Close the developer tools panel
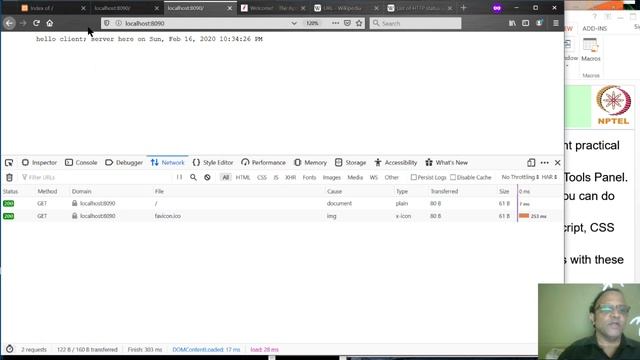The height and width of the screenshot is (360, 640). pyautogui.click(x=558, y=162)
